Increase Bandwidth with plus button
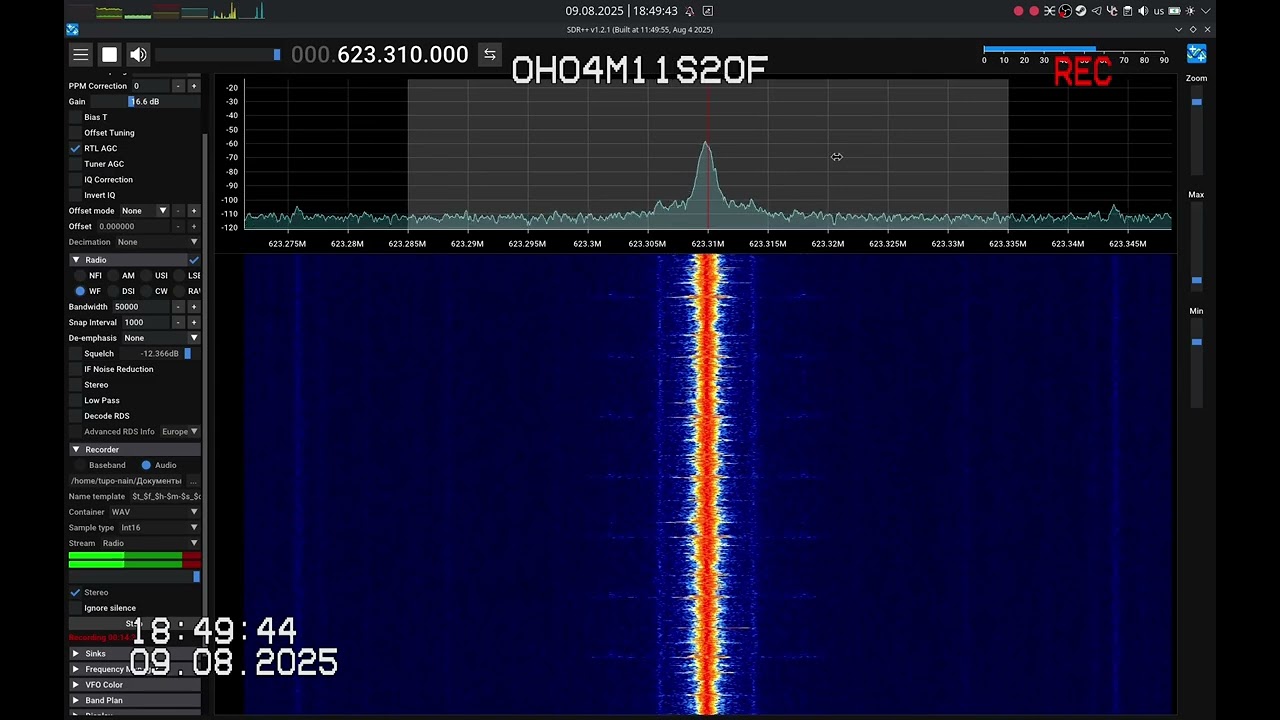This screenshot has width=1280, height=720. 194,307
